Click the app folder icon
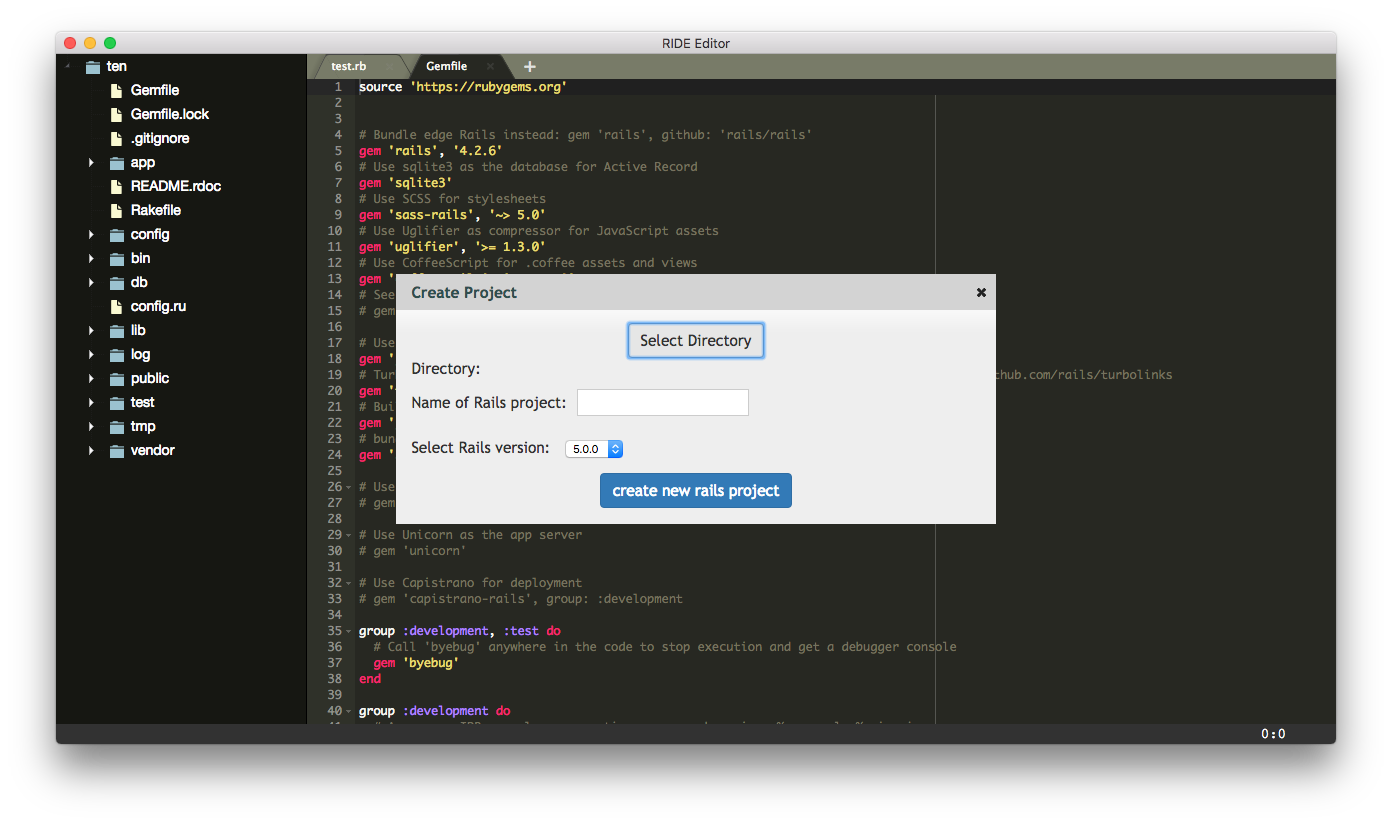The image size is (1392, 824). point(116,163)
